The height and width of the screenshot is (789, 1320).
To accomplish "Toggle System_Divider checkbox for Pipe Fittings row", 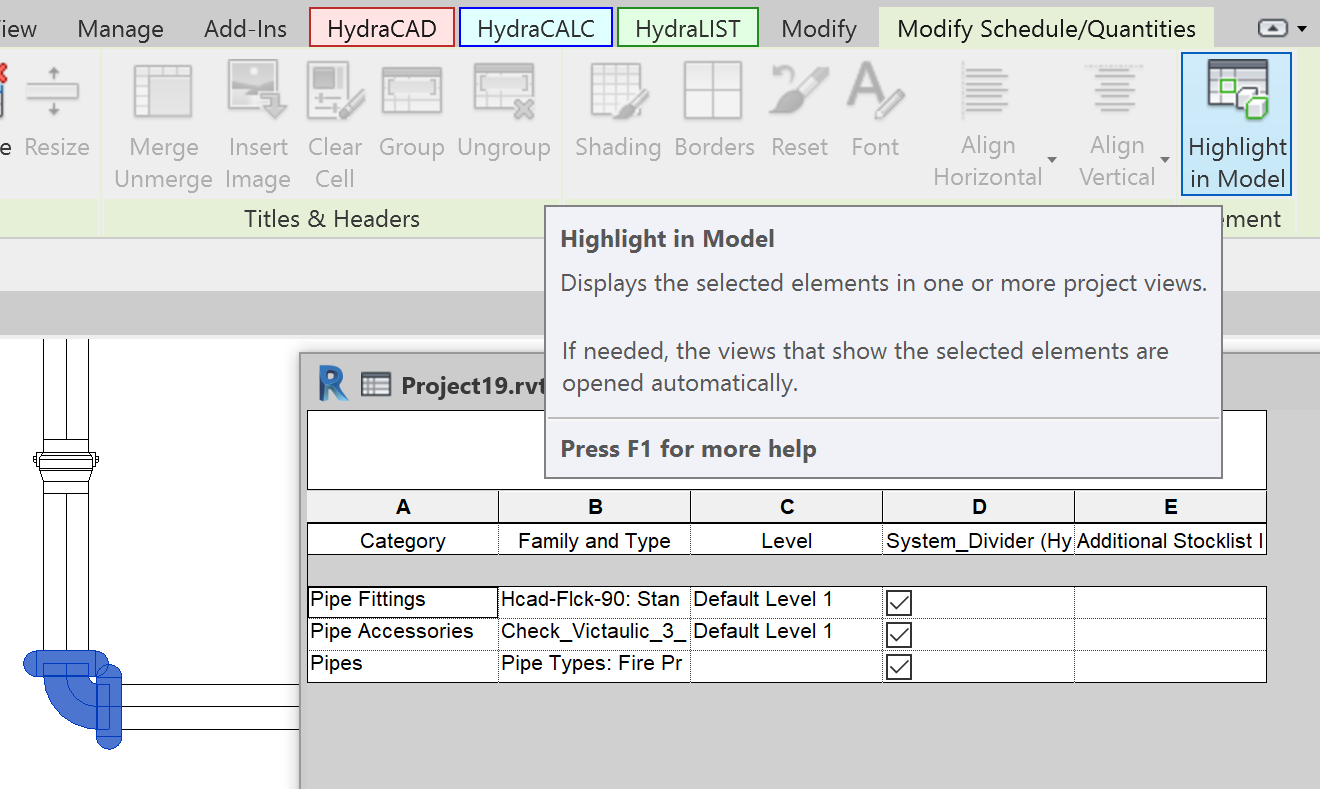I will 899,602.
